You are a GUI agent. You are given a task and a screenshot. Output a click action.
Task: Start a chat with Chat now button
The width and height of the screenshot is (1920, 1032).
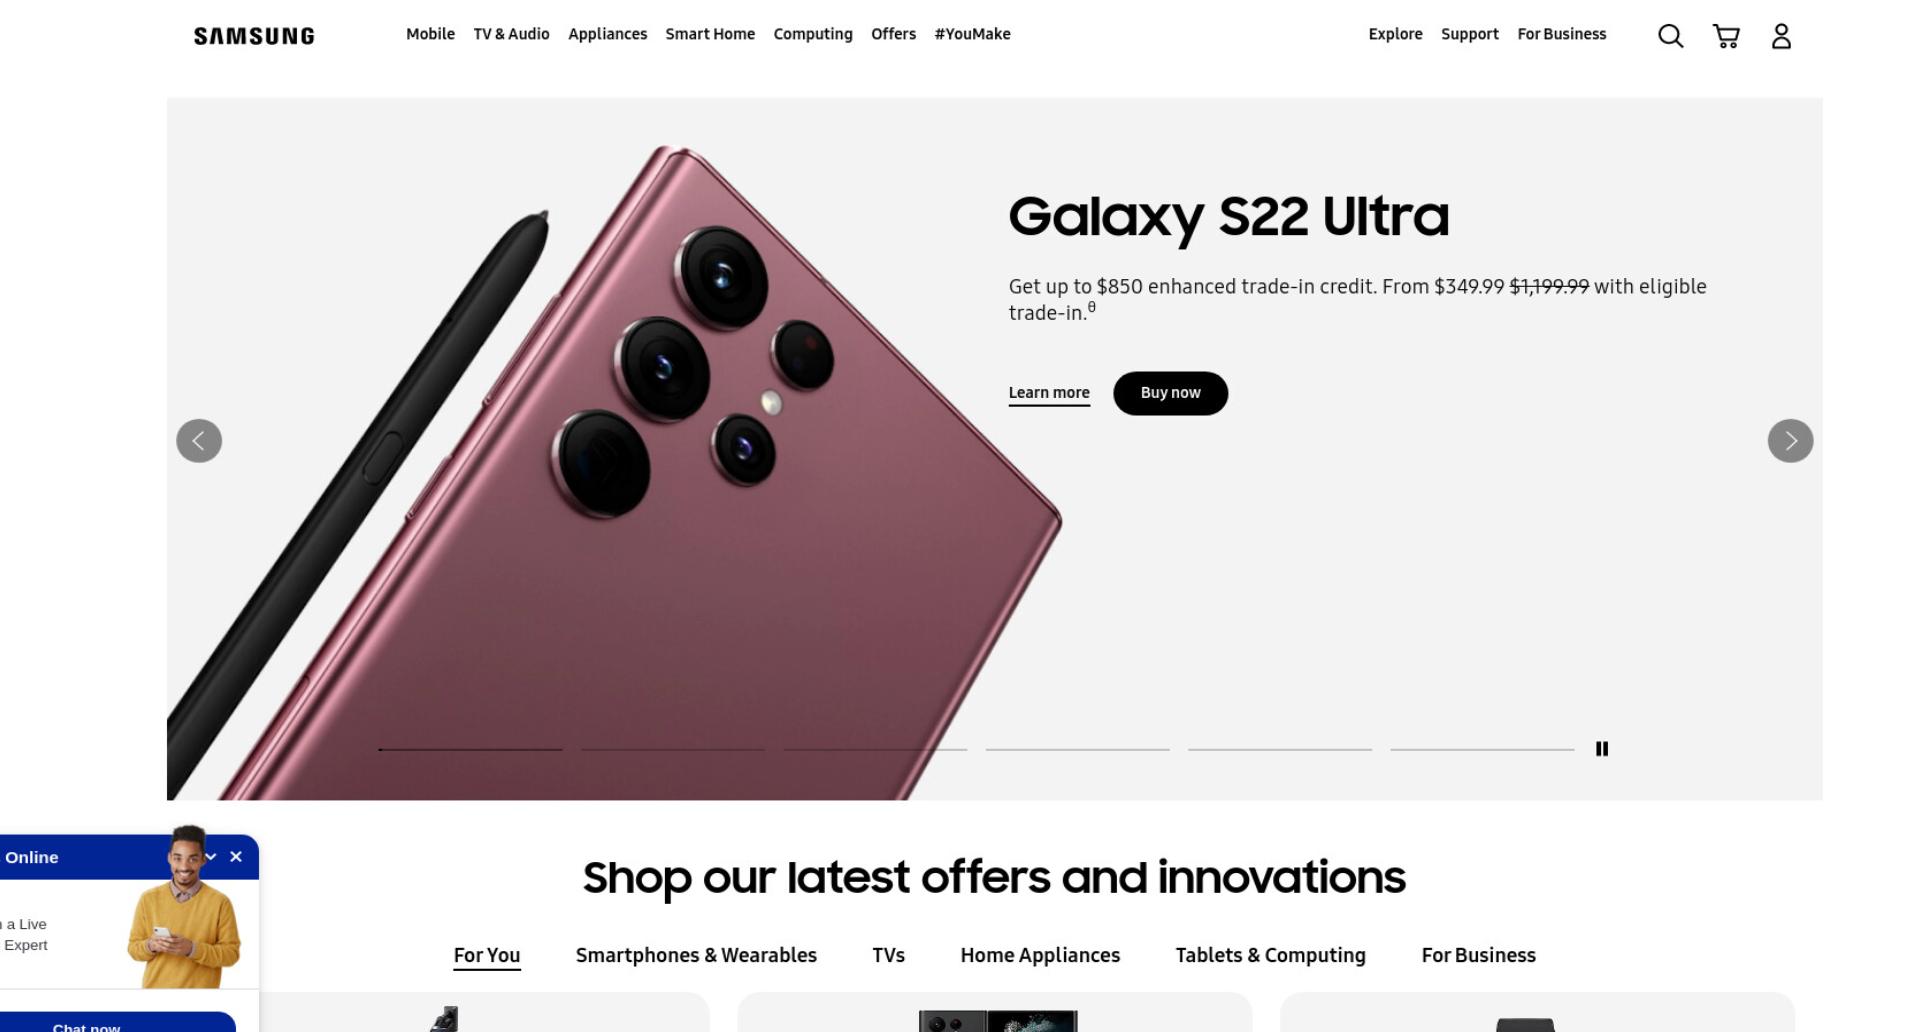pyautogui.click(x=87, y=1024)
